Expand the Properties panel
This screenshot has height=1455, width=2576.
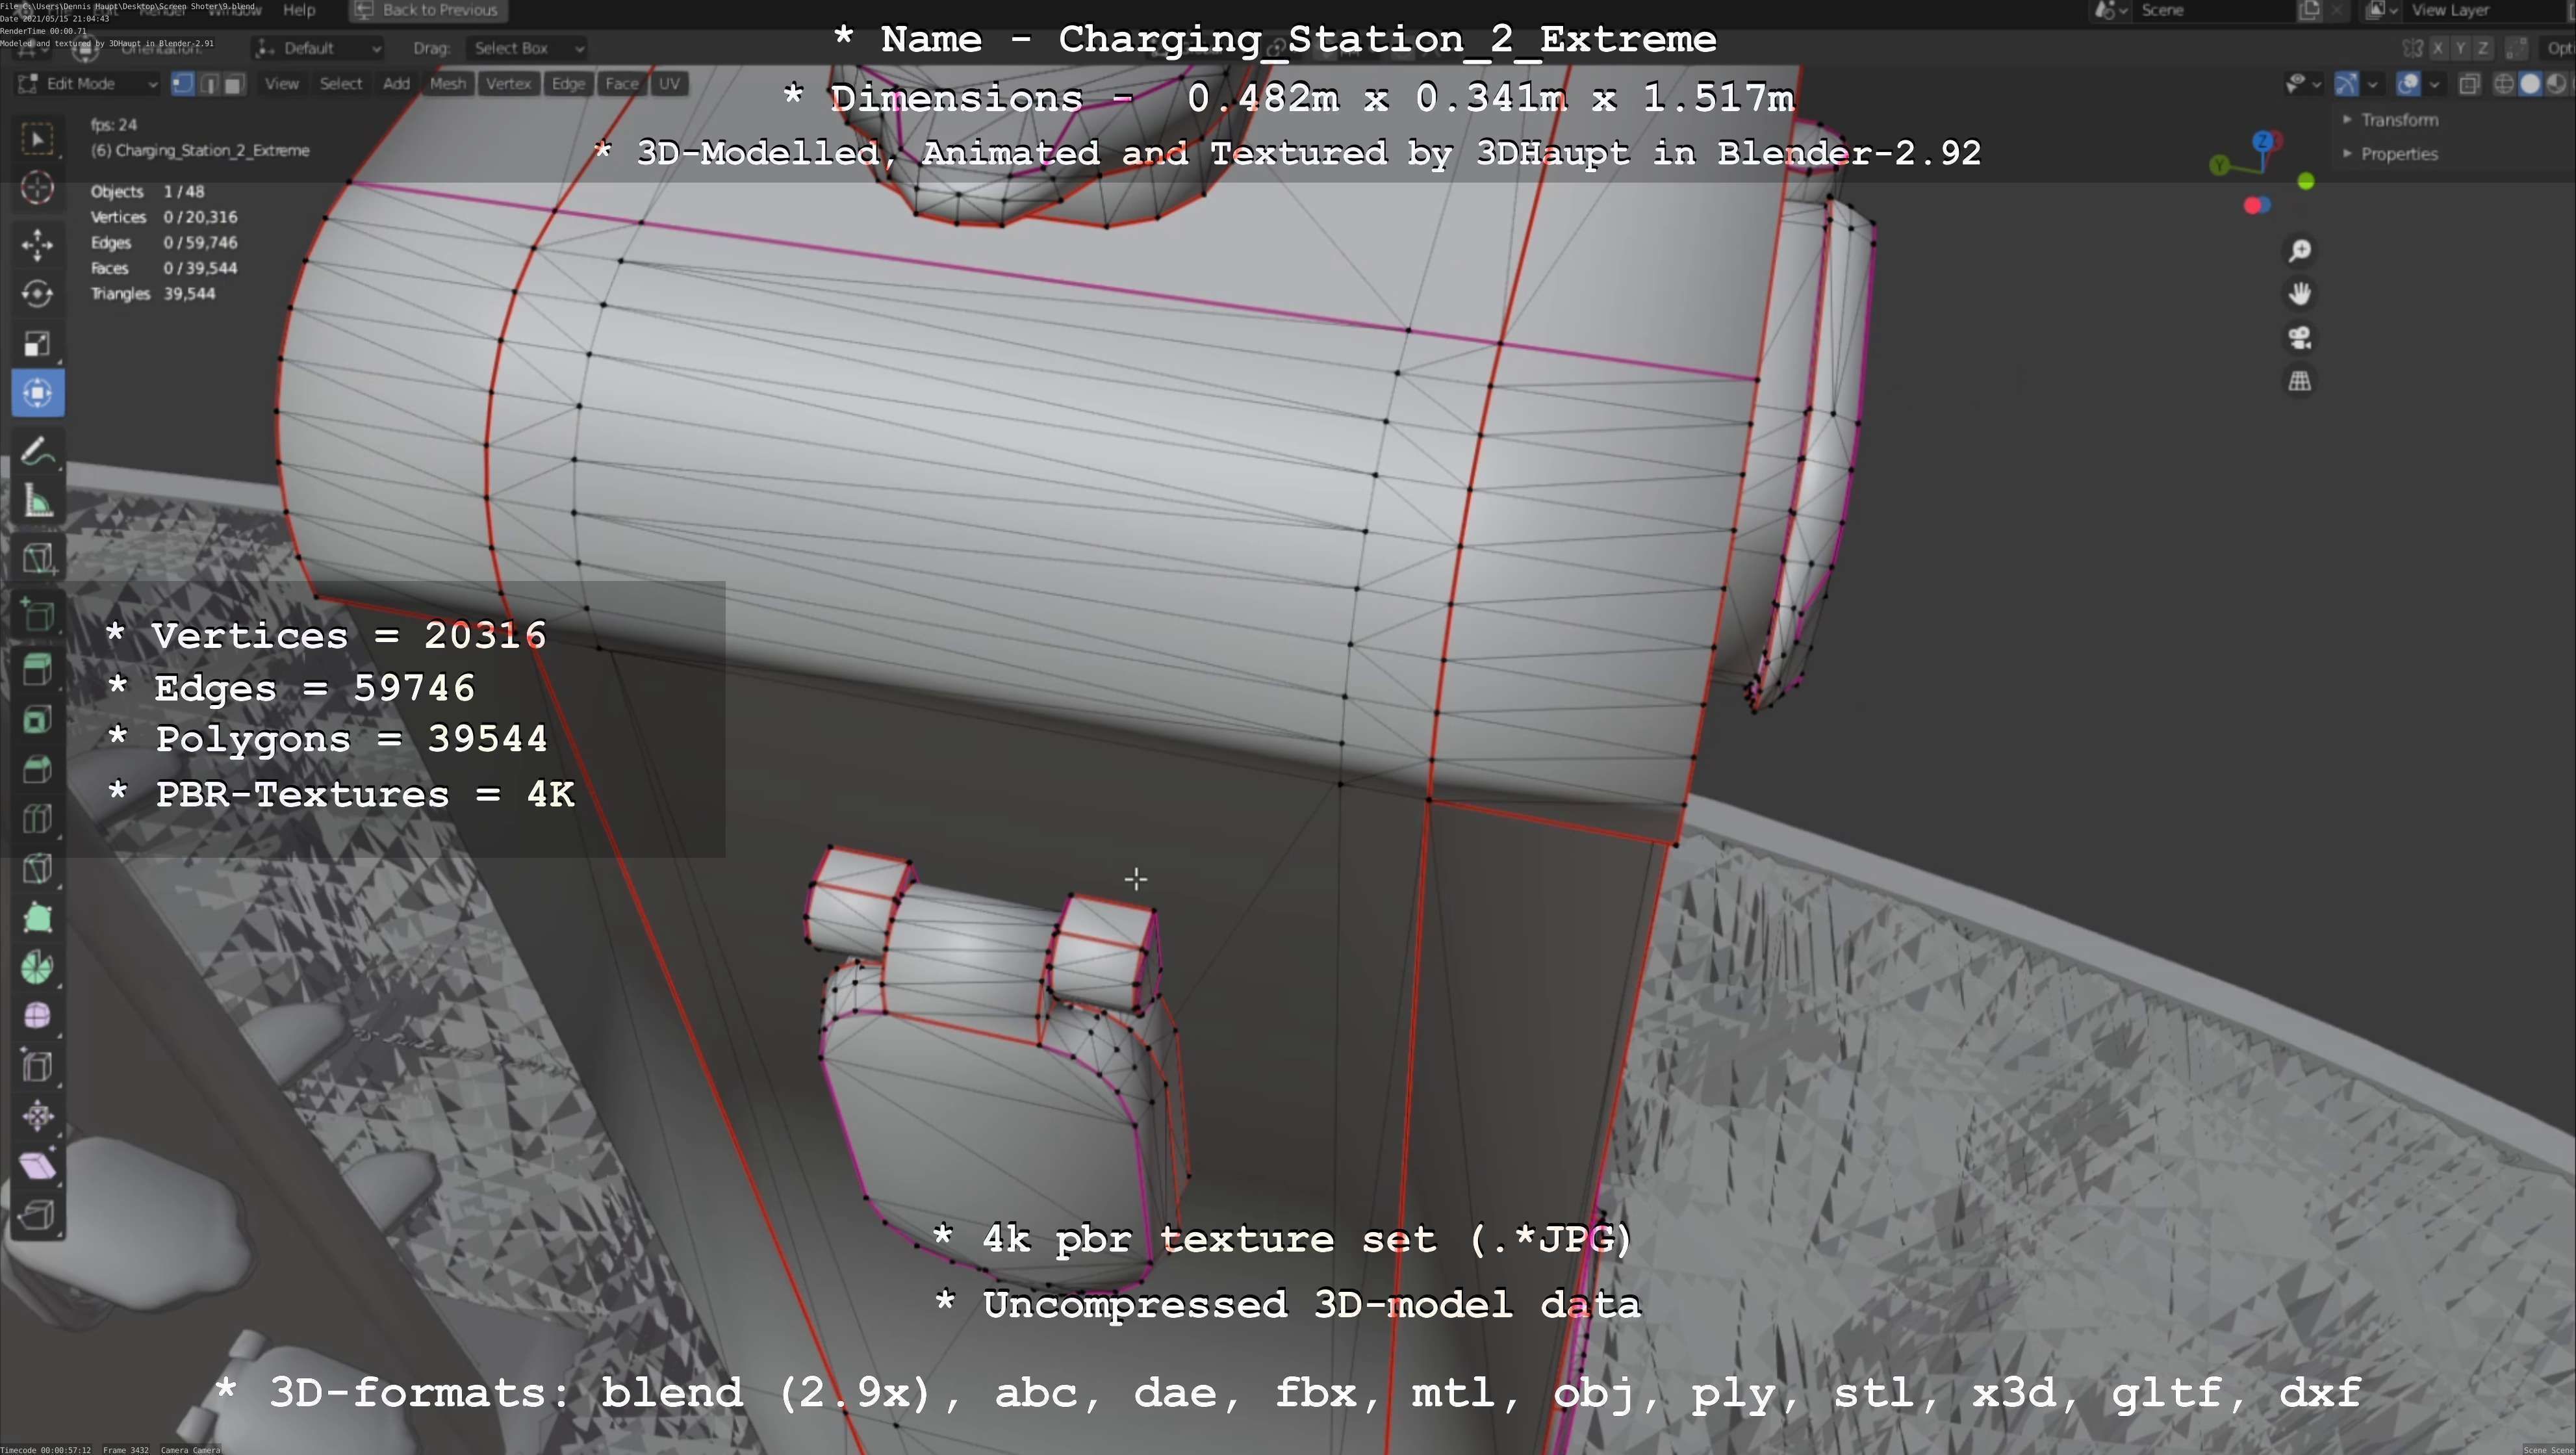(2398, 154)
